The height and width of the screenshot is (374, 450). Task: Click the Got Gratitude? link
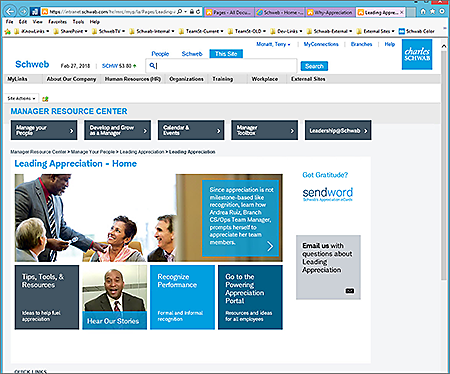(325, 175)
